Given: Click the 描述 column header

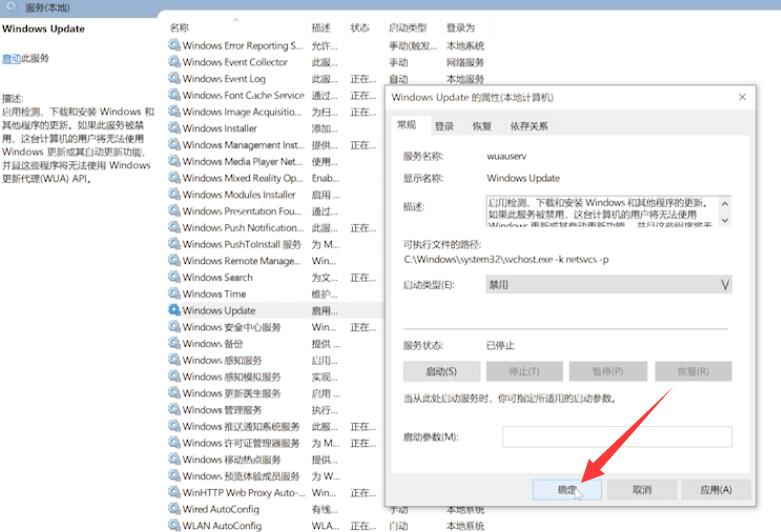Looking at the screenshot, I should 321,28.
